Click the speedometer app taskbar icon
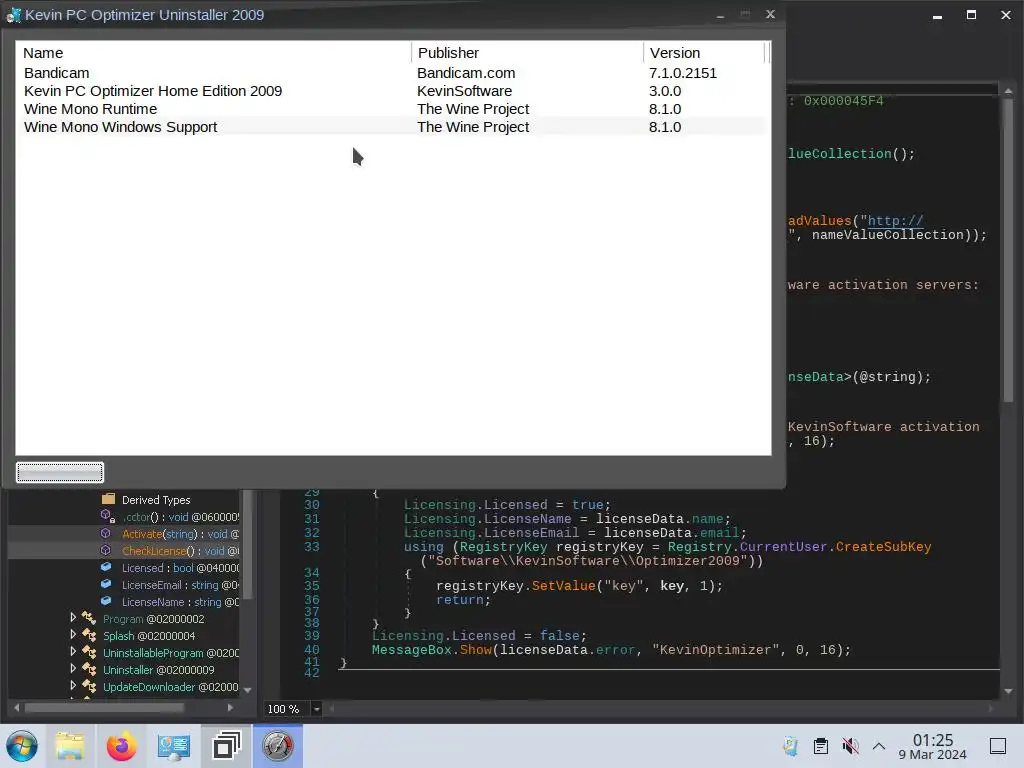This screenshot has width=1024, height=768. [x=278, y=746]
